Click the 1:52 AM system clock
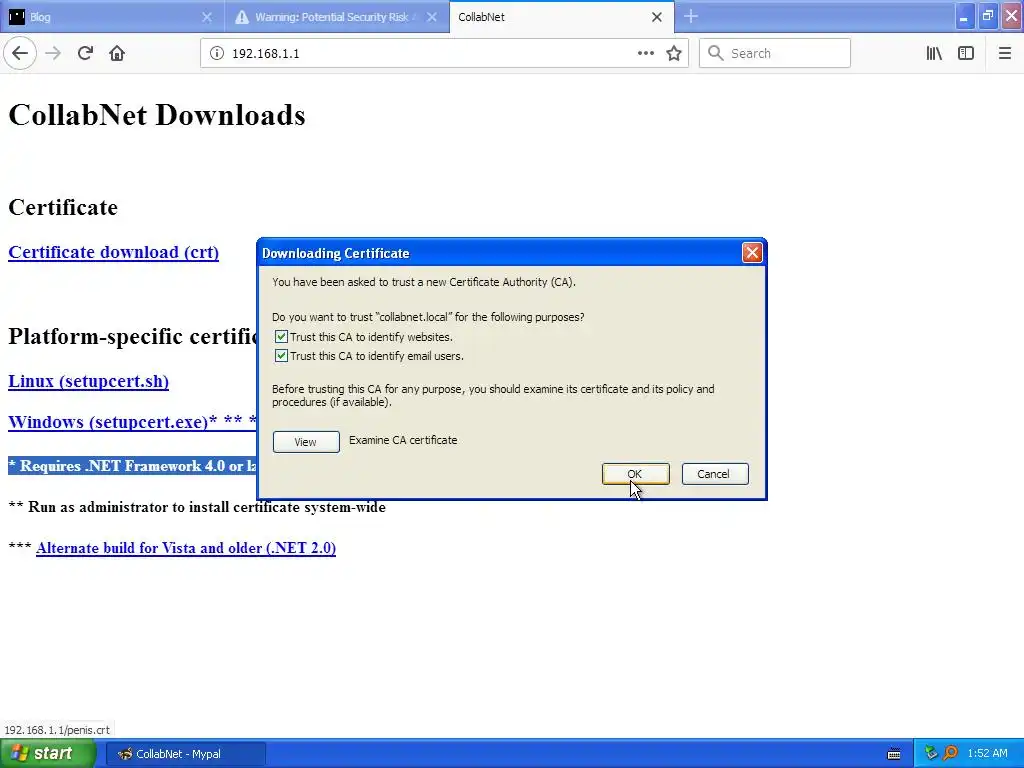Screen dimensions: 1024x768 [987, 754]
